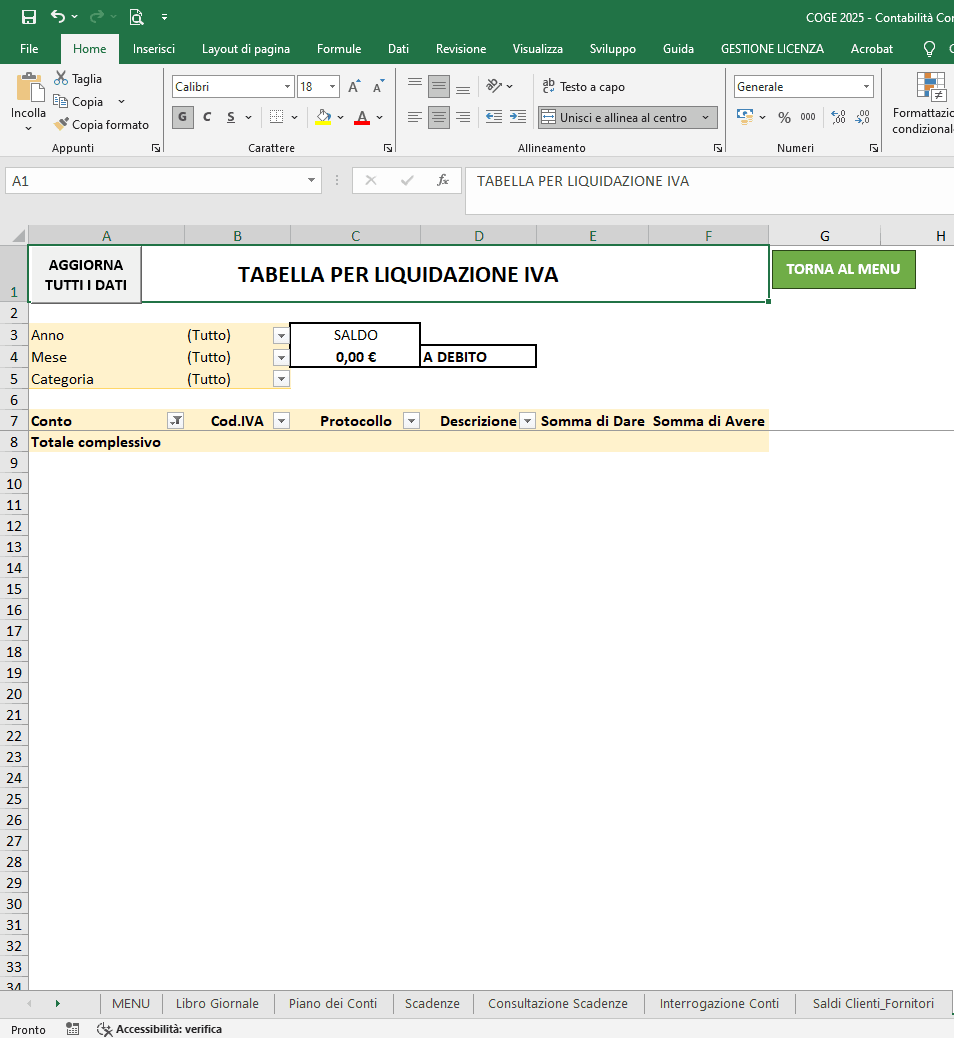Open text orientation options
The width and height of the screenshot is (954, 1038).
pos(499,86)
